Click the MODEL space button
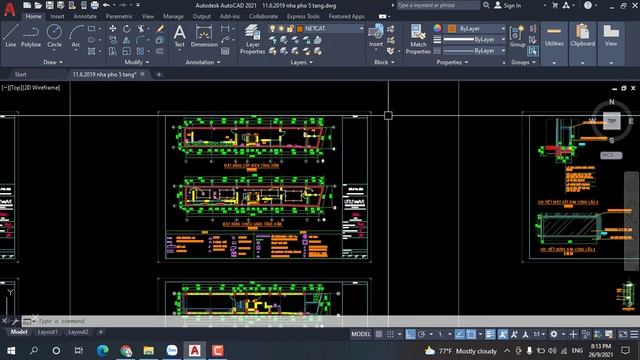 pos(361,334)
